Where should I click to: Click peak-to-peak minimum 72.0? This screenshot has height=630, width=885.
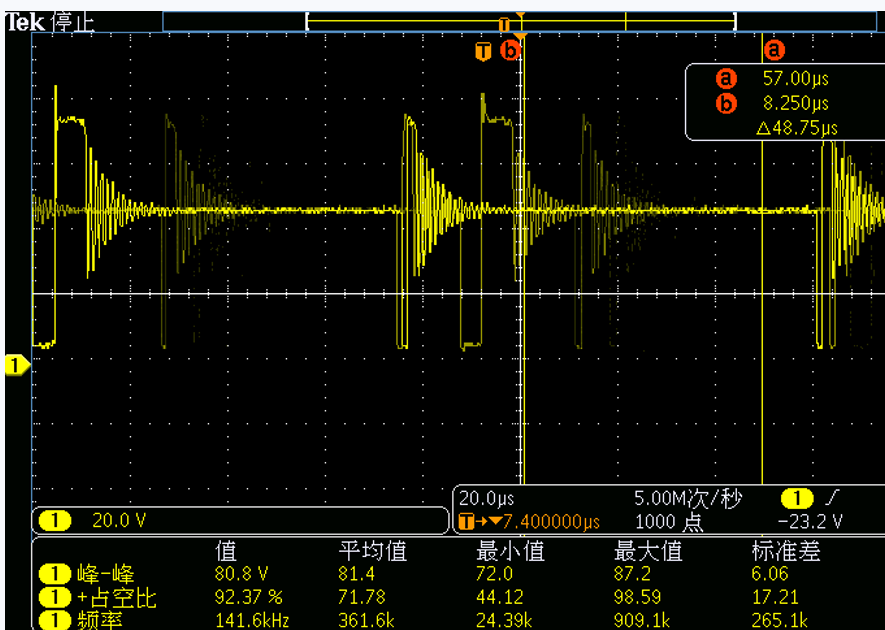pyautogui.click(x=494, y=575)
